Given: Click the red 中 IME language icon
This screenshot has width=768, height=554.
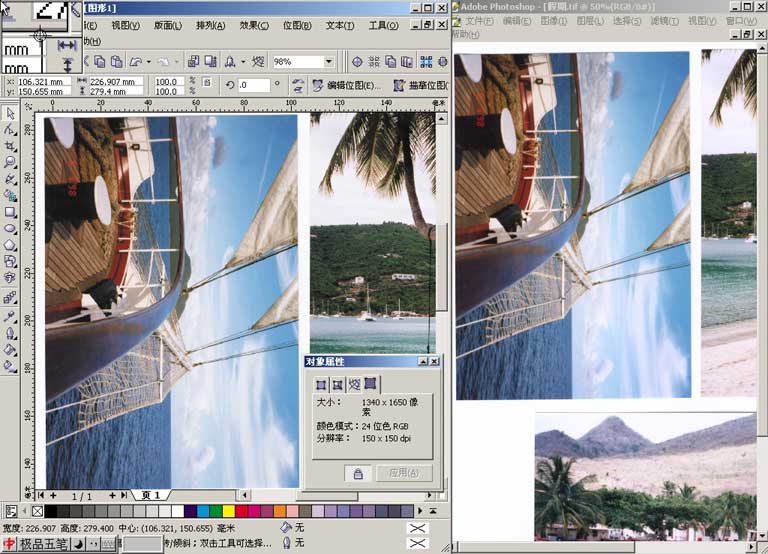Looking at the screenshot, I should [9, 544].
